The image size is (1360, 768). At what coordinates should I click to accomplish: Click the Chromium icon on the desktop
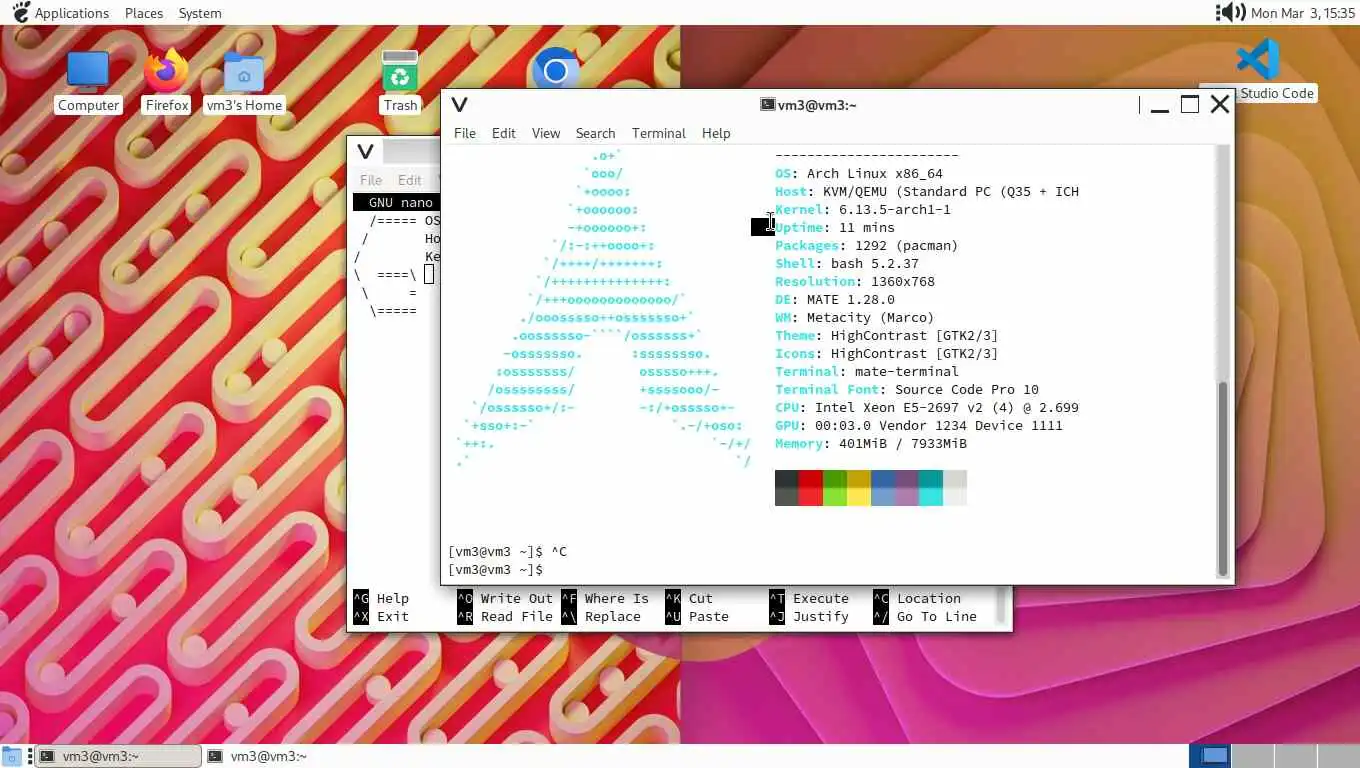(x=556, y=69)
